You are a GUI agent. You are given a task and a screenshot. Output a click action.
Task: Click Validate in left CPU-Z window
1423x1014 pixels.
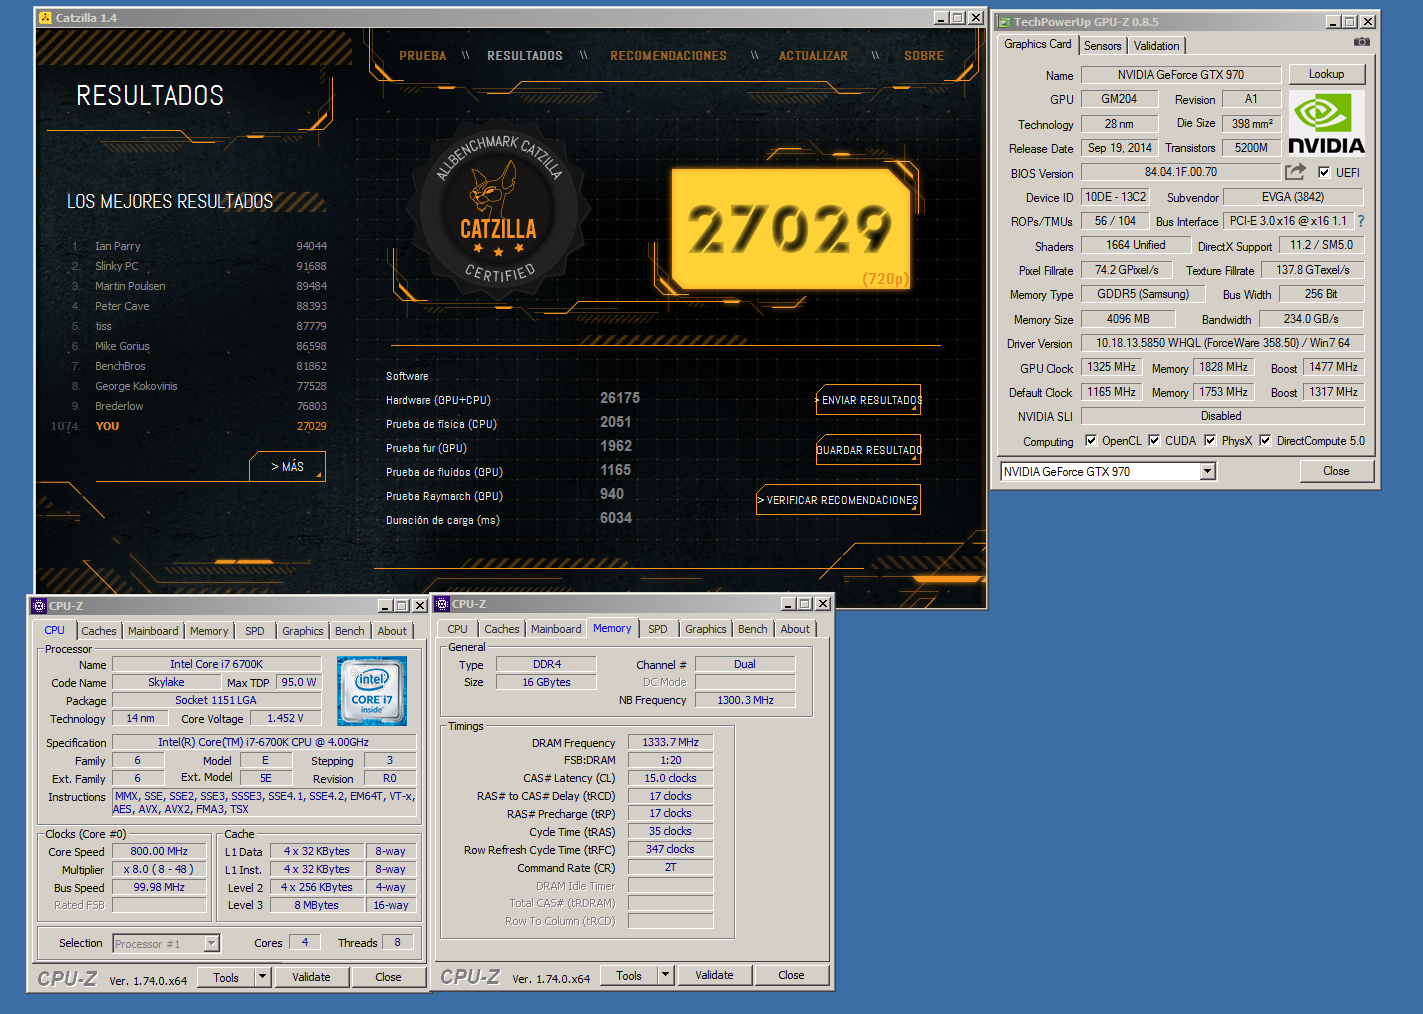311,977
